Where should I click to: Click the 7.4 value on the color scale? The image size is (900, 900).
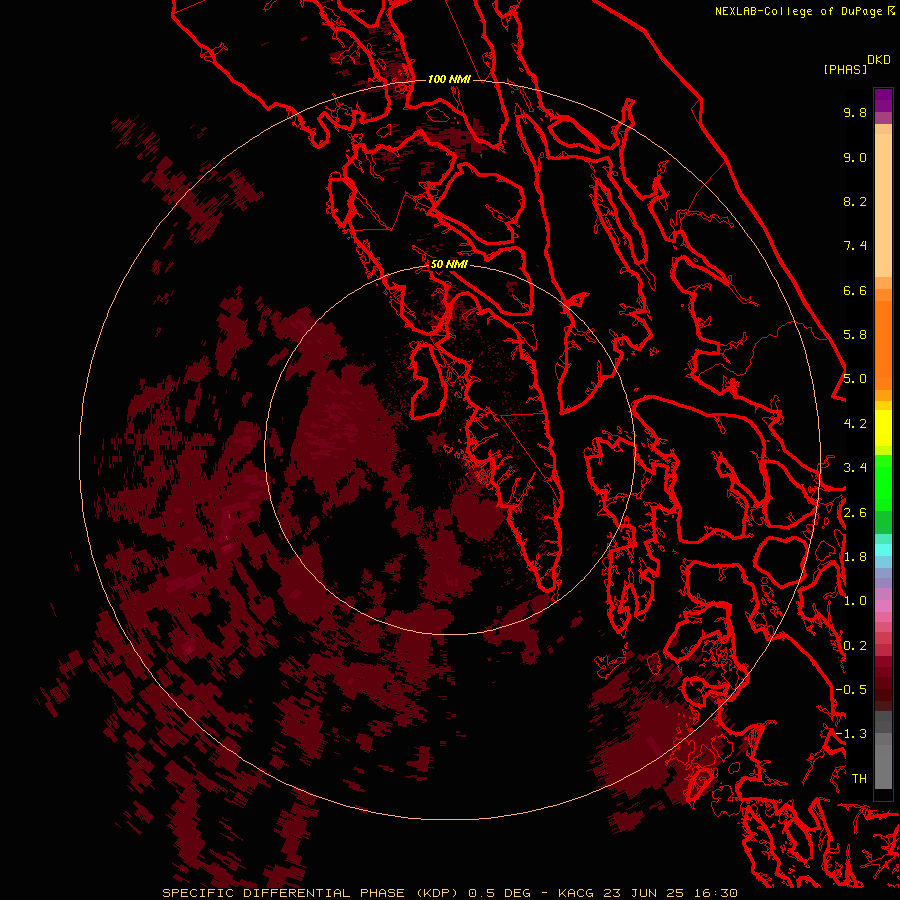(855, 246)
